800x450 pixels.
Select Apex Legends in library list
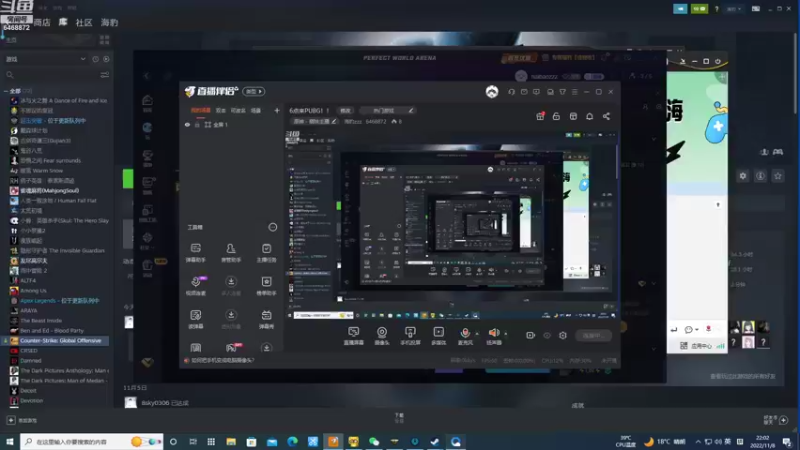click(x=60, y=301)
